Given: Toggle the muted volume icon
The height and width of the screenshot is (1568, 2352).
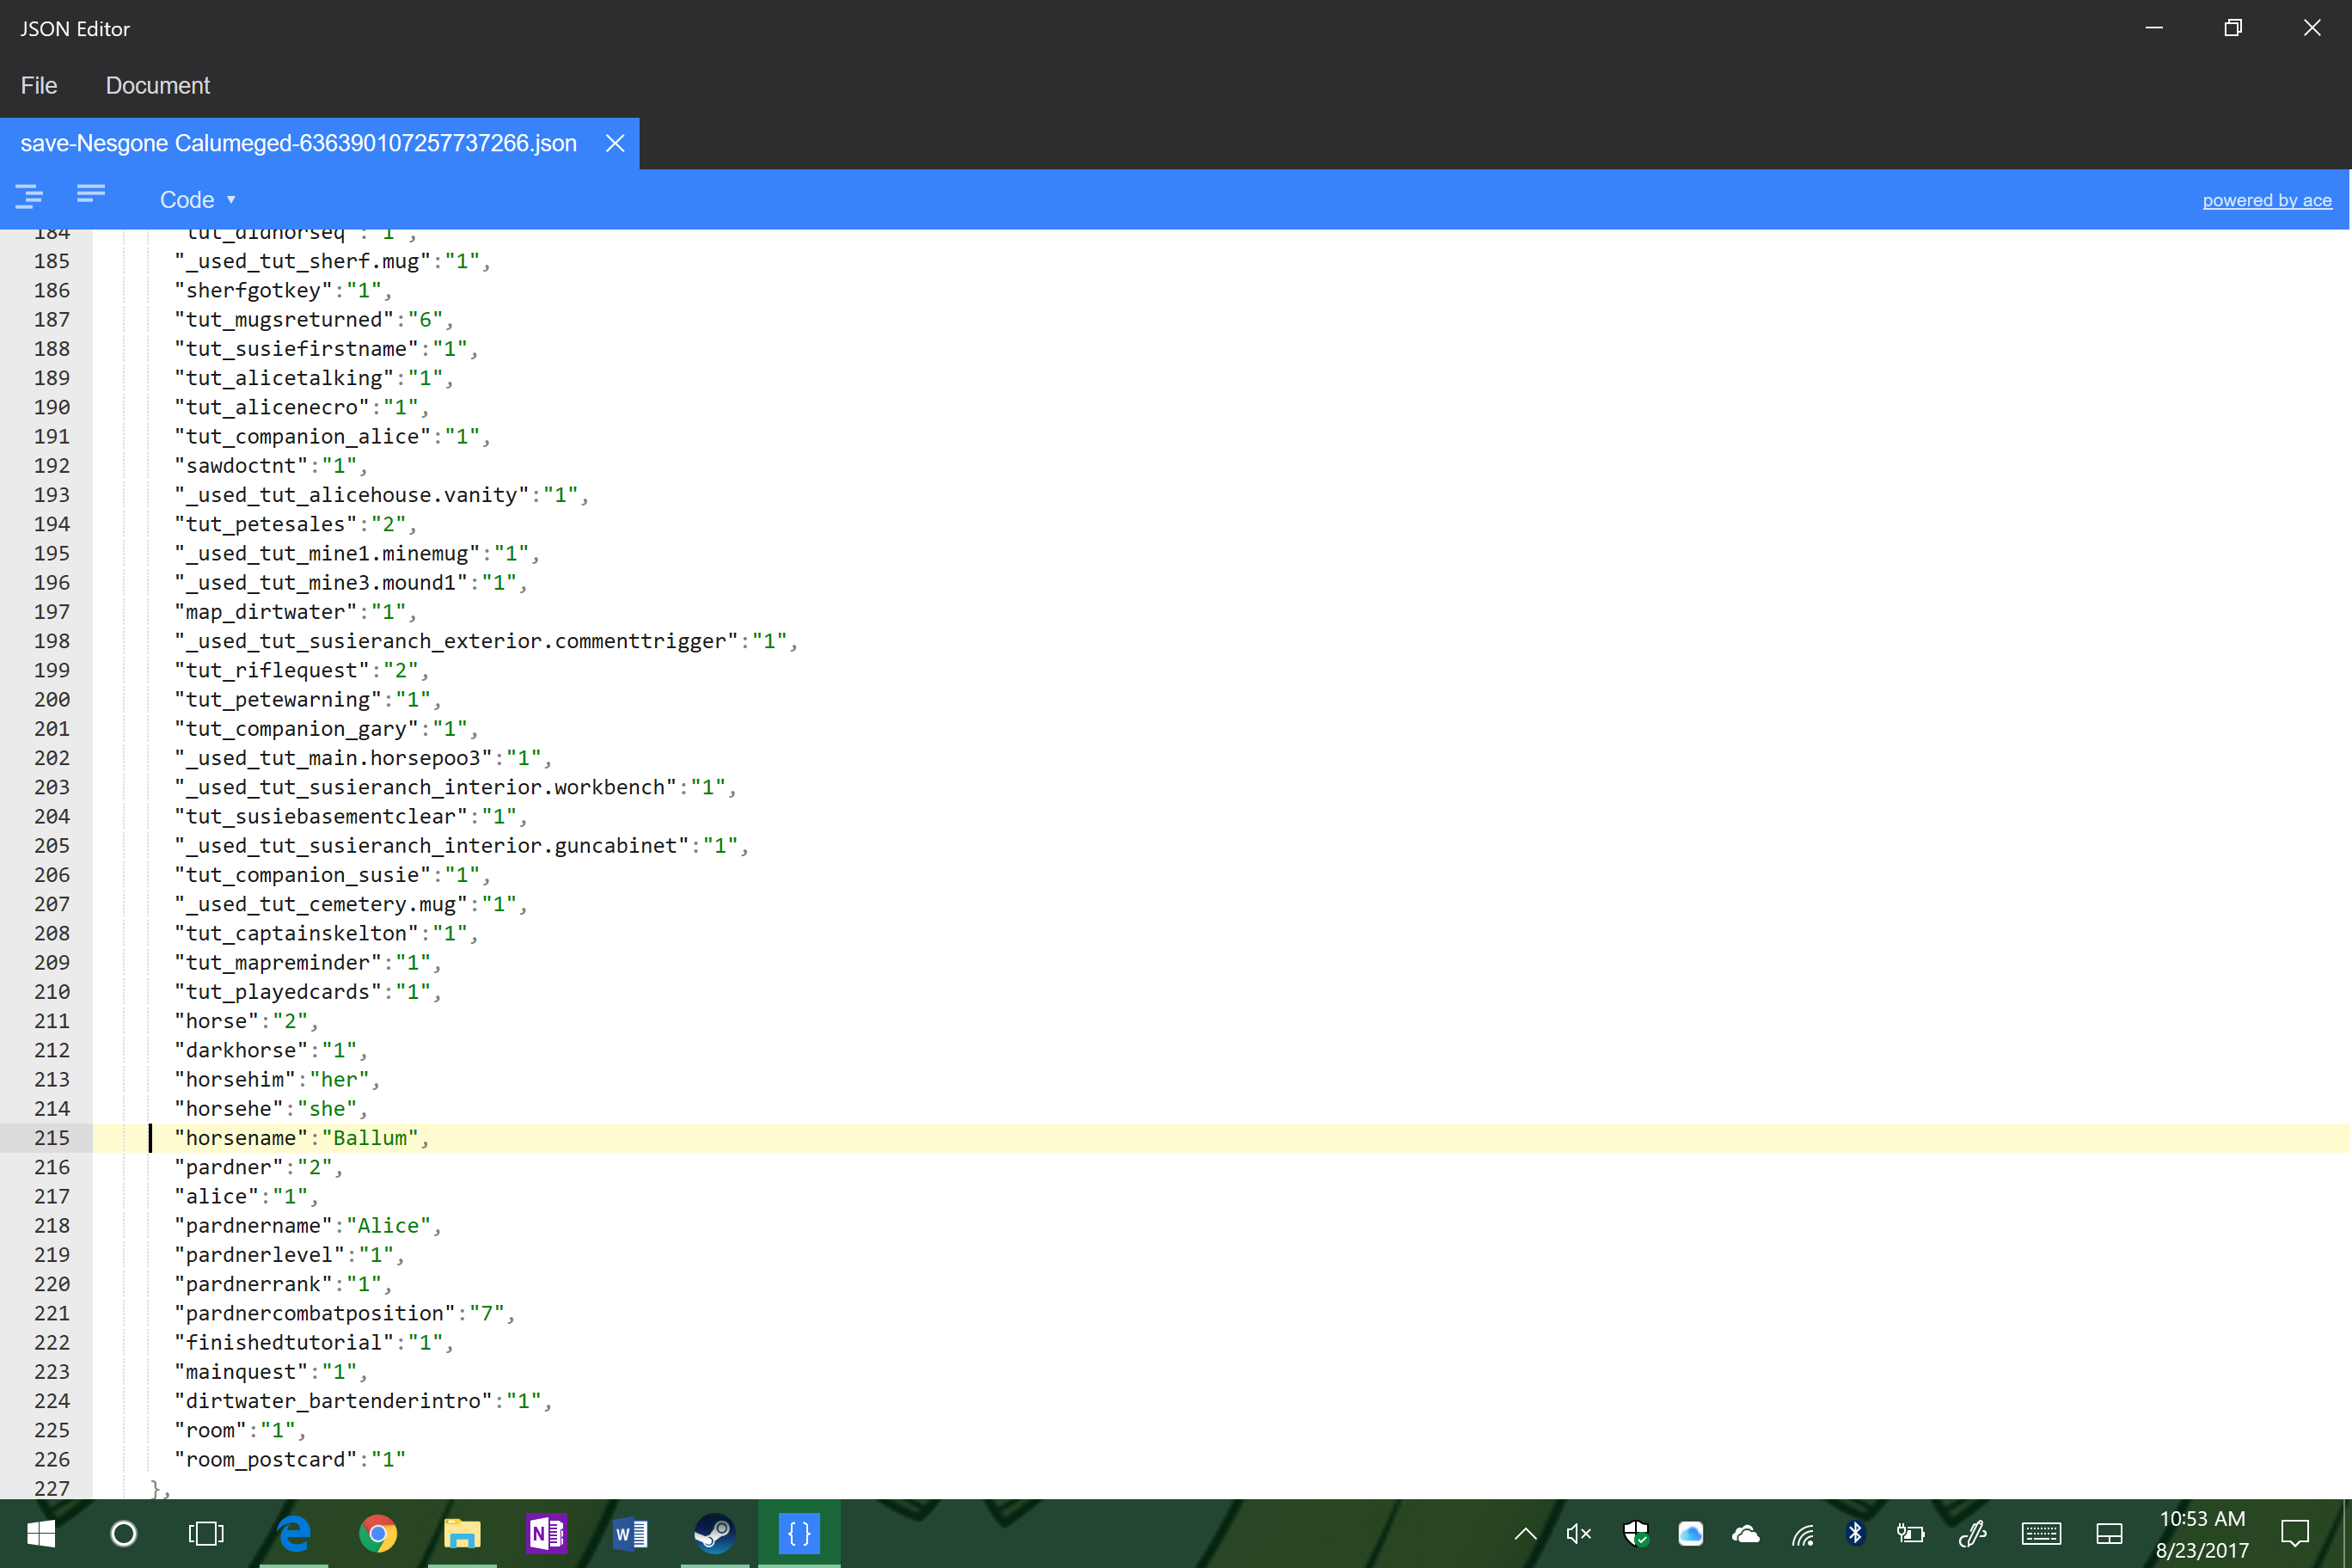Looking at the screenshot, I should point(1578,1533).
